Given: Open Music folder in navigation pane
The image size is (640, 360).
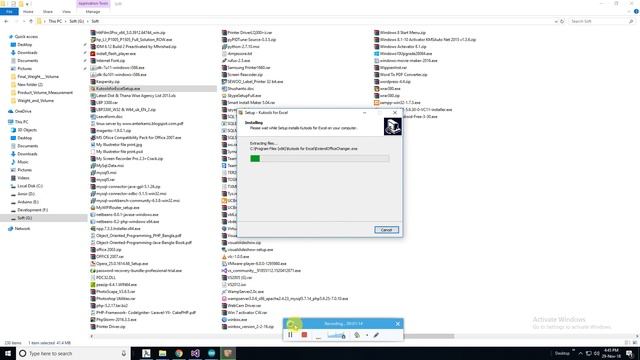Looking at the screenshot, I should point(23,162).
